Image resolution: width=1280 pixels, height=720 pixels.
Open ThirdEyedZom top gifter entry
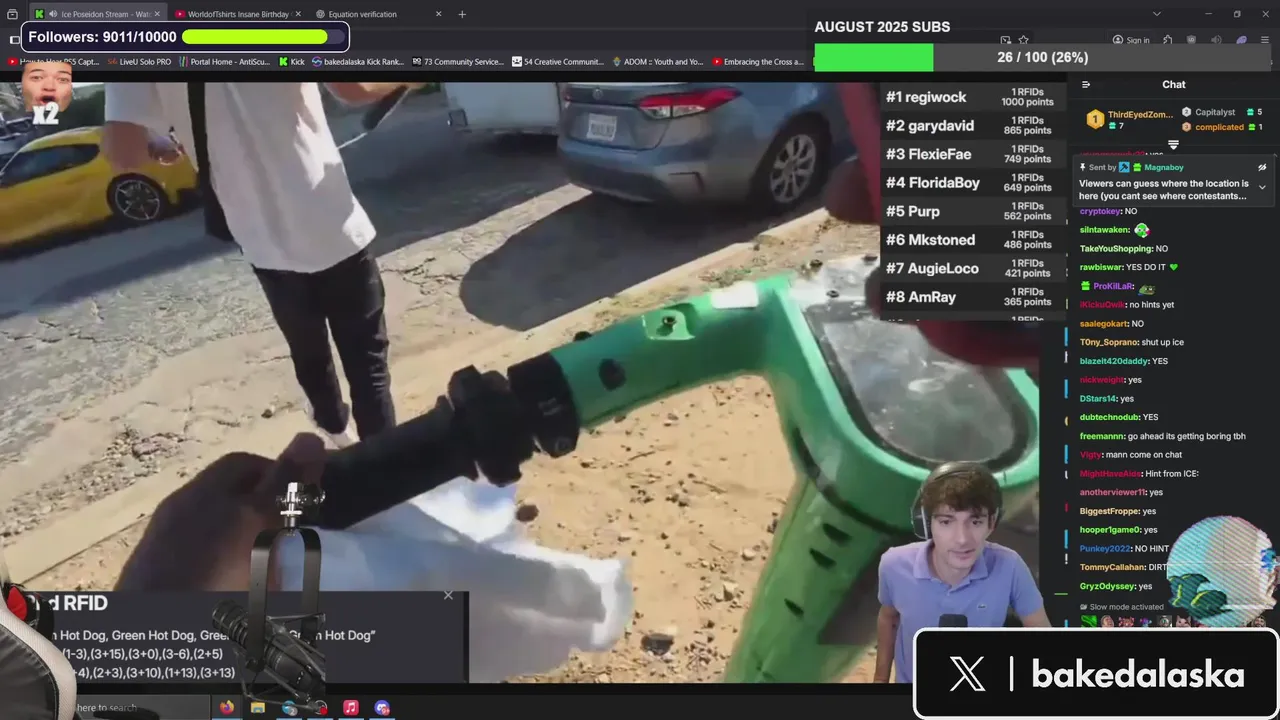click(x=1130, y=120)
